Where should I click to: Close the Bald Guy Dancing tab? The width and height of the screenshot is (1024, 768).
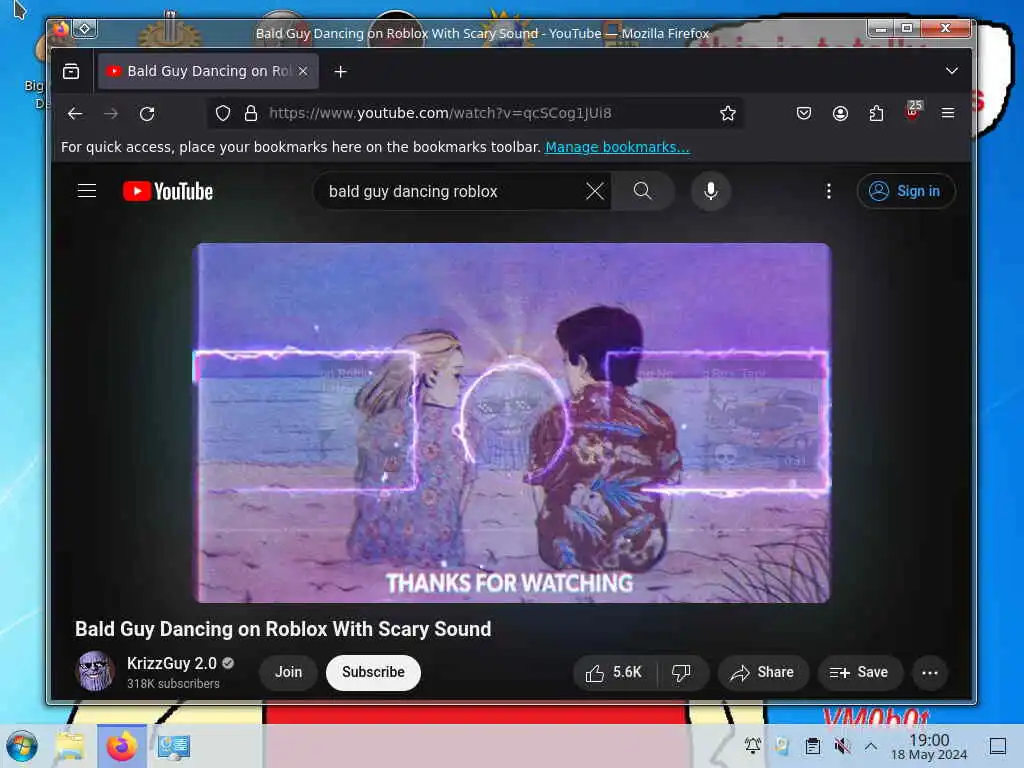[x=302, y=71]
